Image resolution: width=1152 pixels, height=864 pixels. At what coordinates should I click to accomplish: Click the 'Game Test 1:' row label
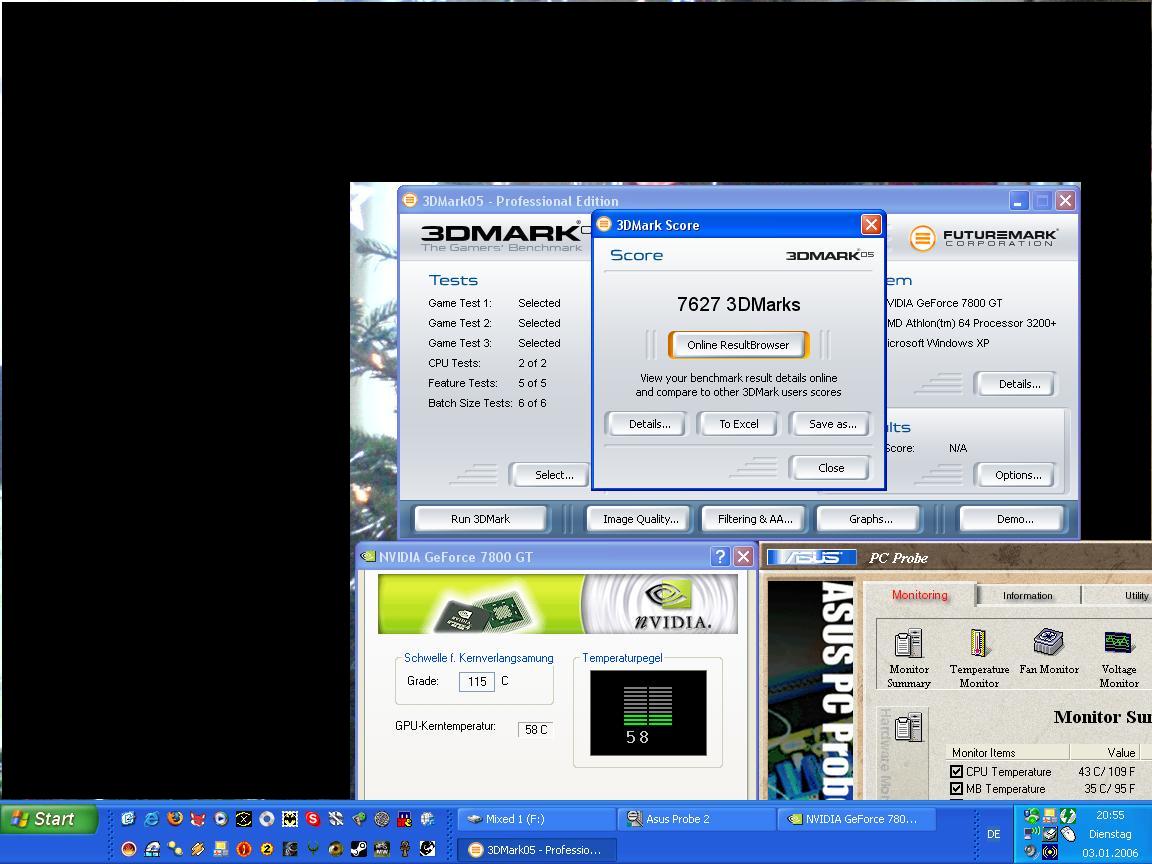point(460,303)
